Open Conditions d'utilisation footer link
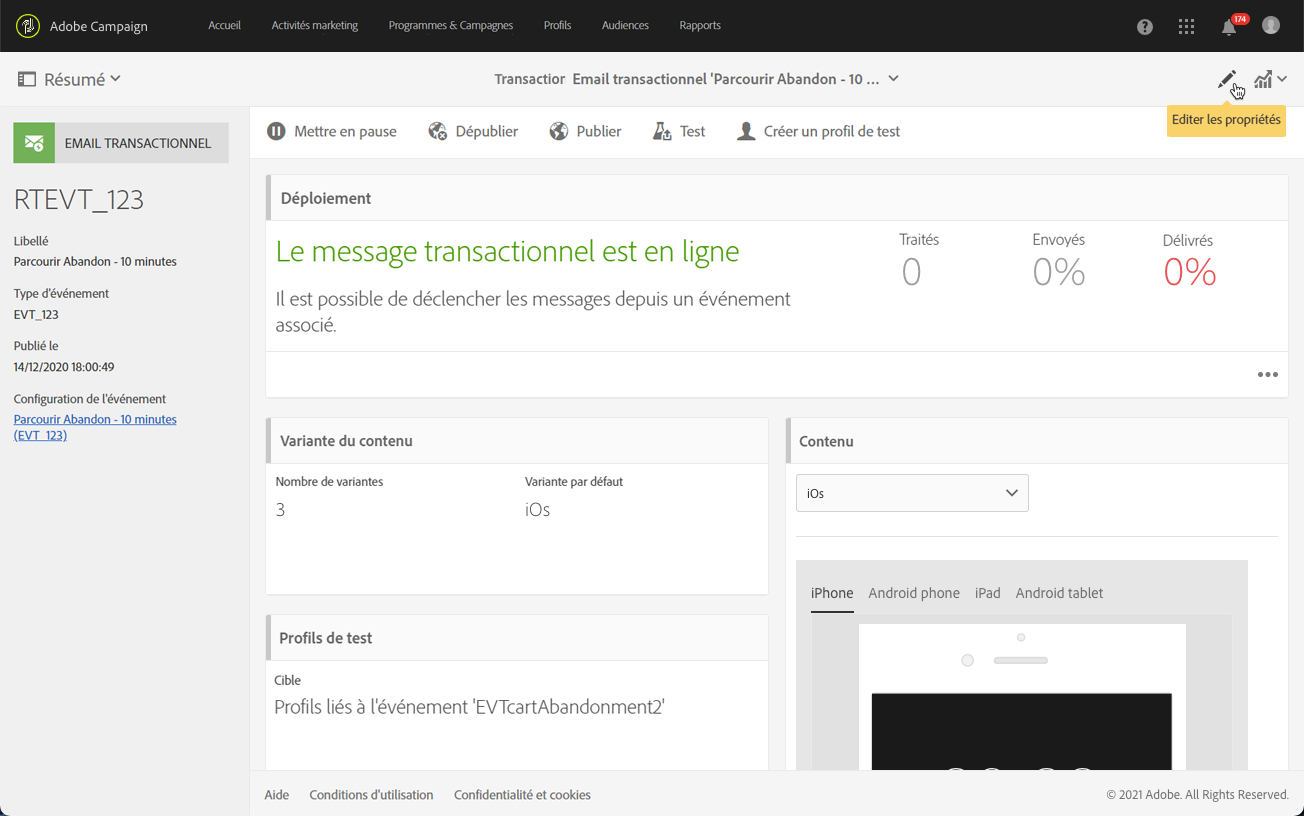This screenshot has width=1304, height=816. coord(371,795)
